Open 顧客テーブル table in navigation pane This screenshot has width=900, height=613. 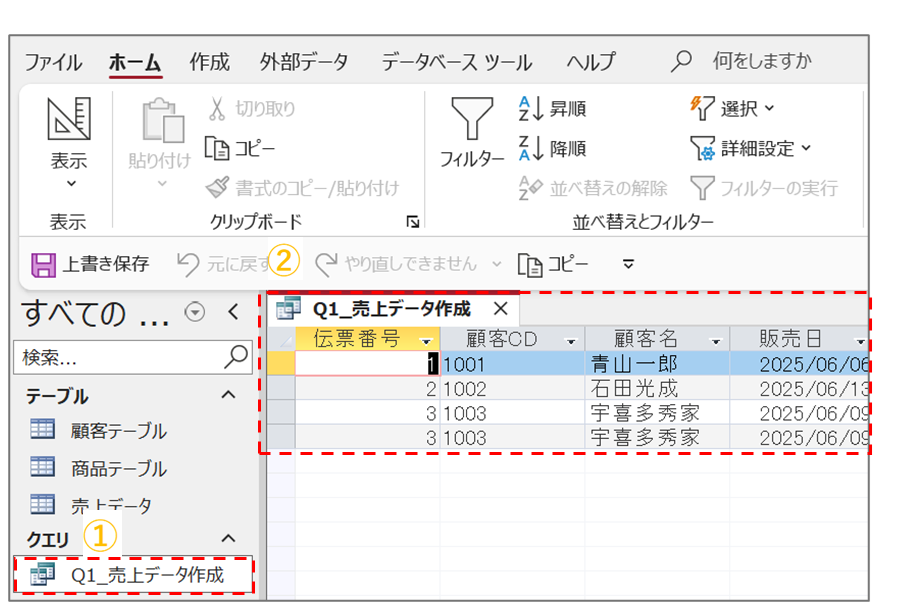tap(118, 431)
